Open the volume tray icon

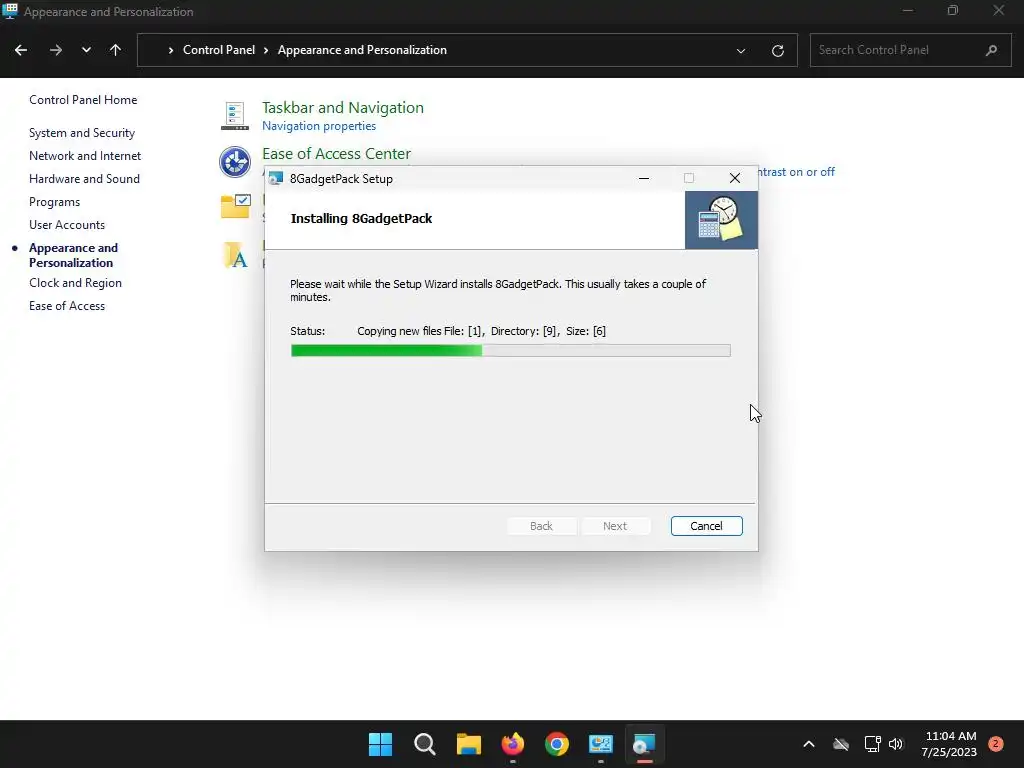(895, 744)
